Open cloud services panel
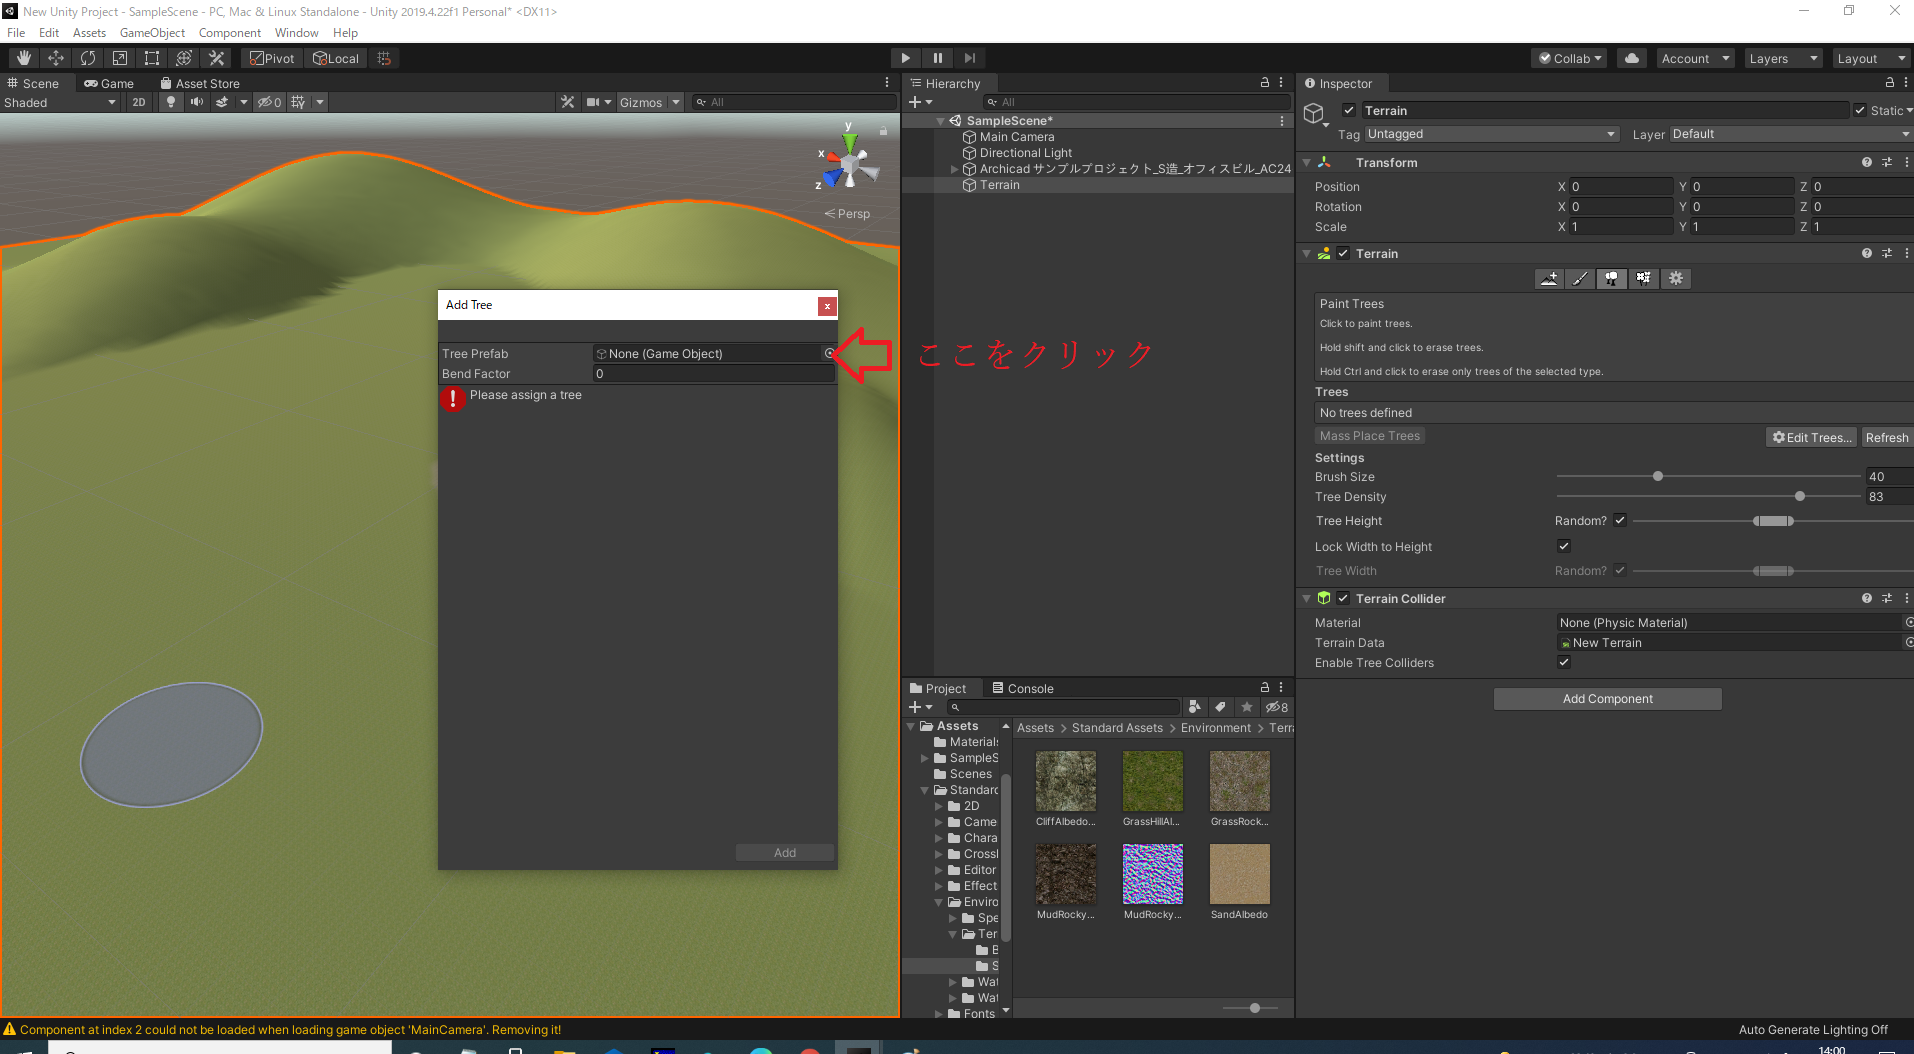The width and height of the screenshot is (1914, 1054). click(x=1632, y=58)
